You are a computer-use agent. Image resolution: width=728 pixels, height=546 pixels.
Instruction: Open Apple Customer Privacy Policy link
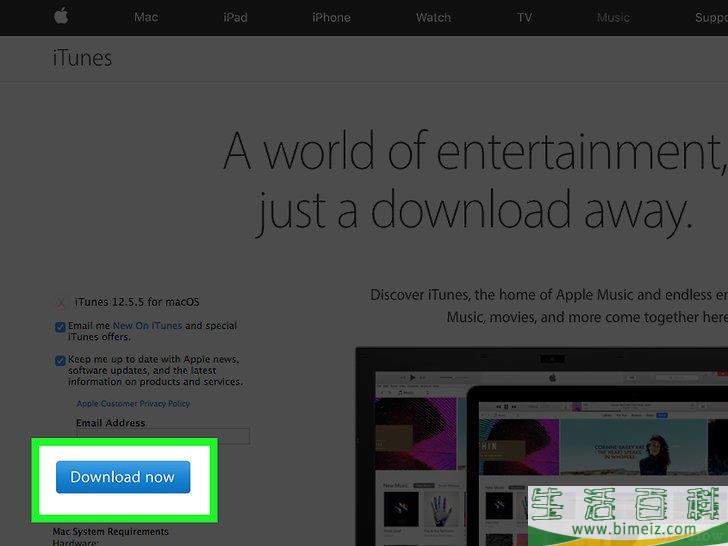tap(133, 403)
